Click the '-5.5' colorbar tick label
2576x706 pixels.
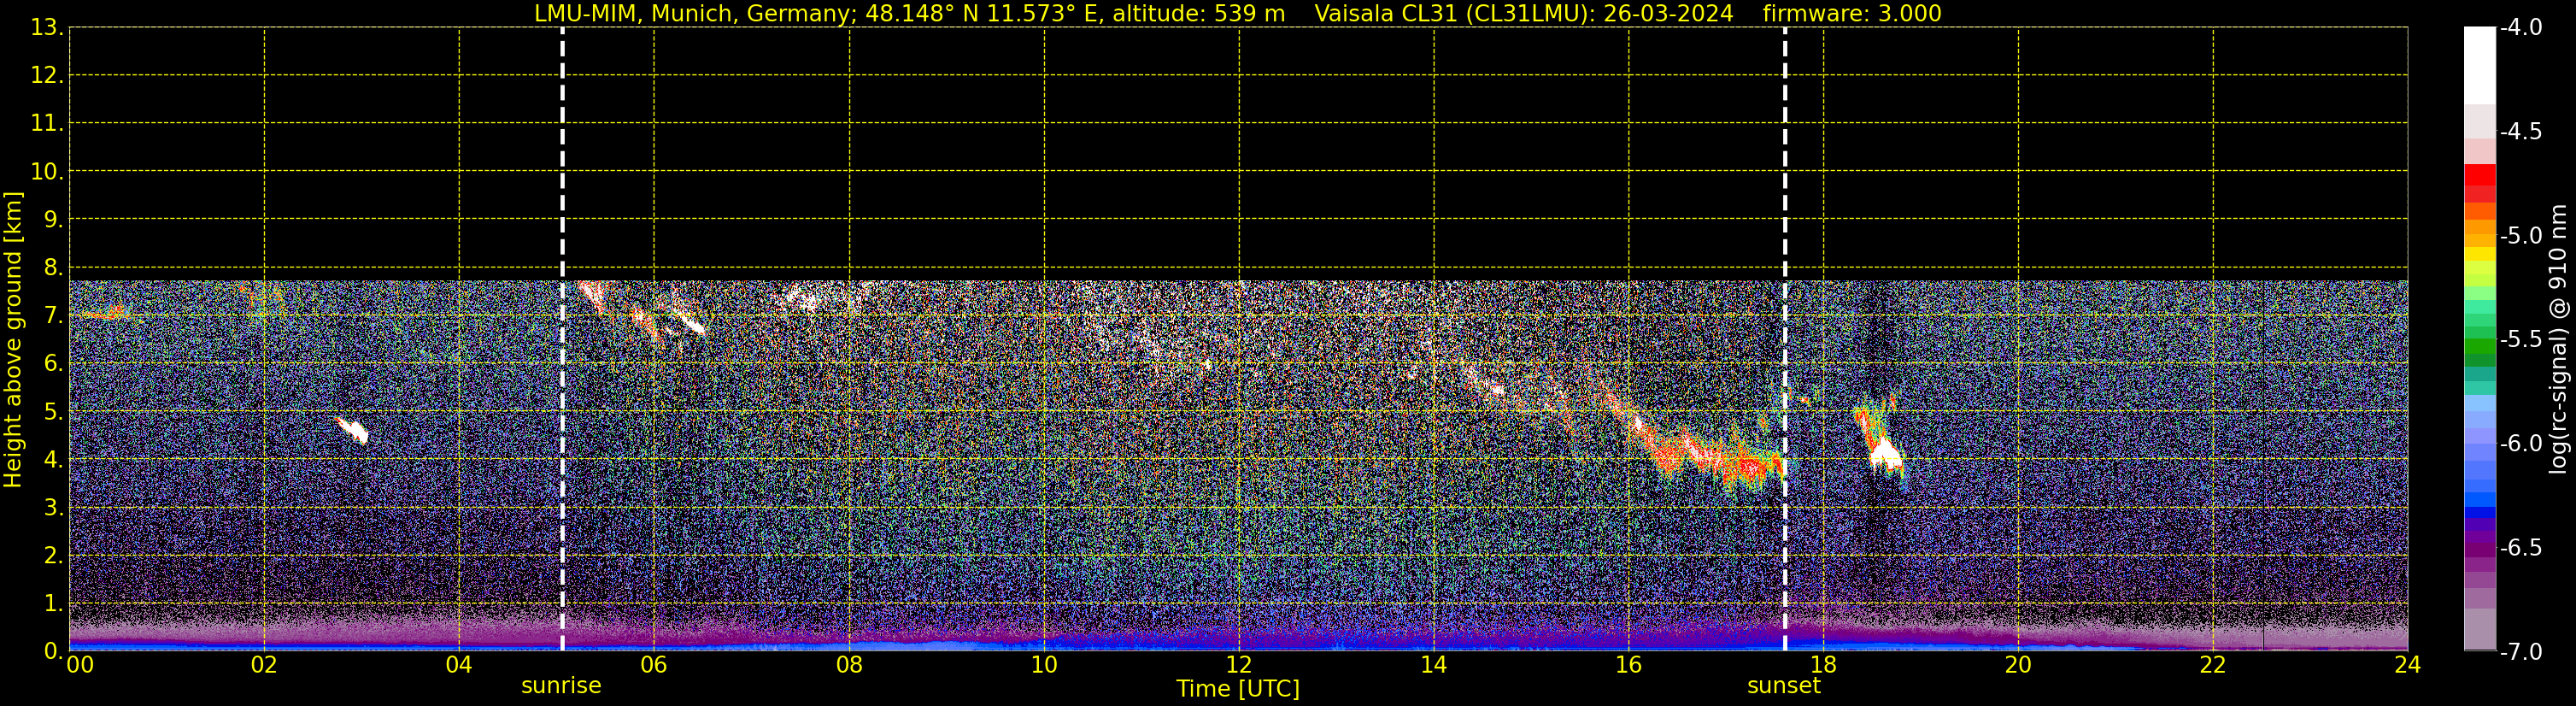pyautogui.click(x=2520, y=339)
